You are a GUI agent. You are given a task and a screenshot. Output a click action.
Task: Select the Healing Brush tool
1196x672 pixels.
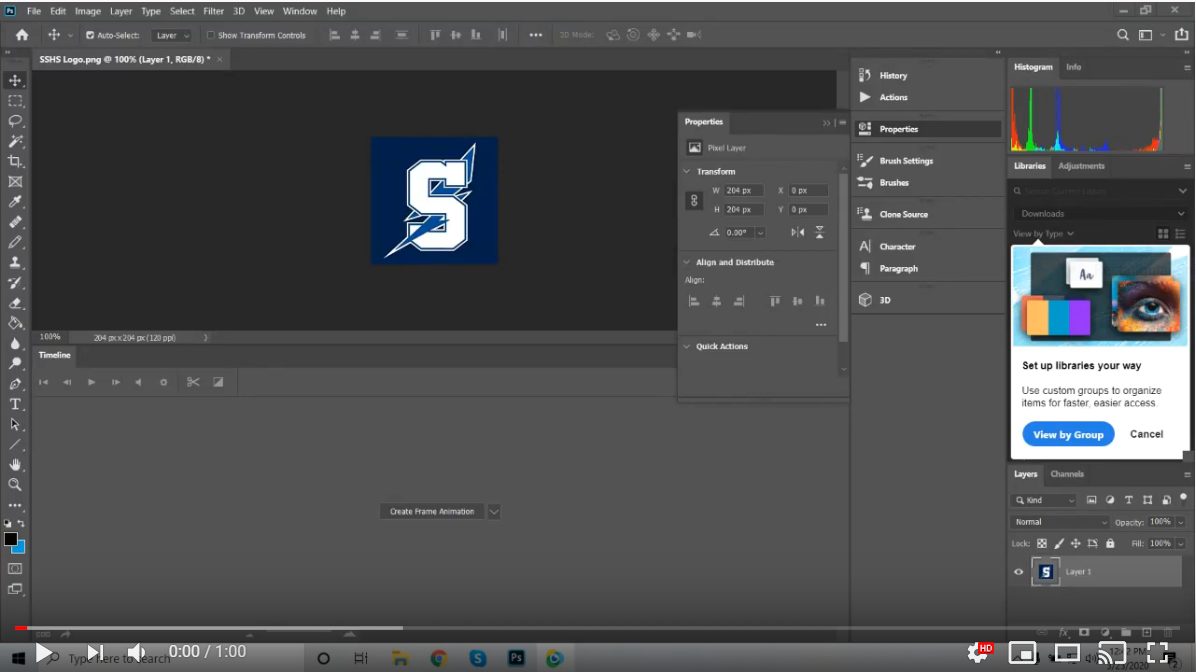(14, 222)
